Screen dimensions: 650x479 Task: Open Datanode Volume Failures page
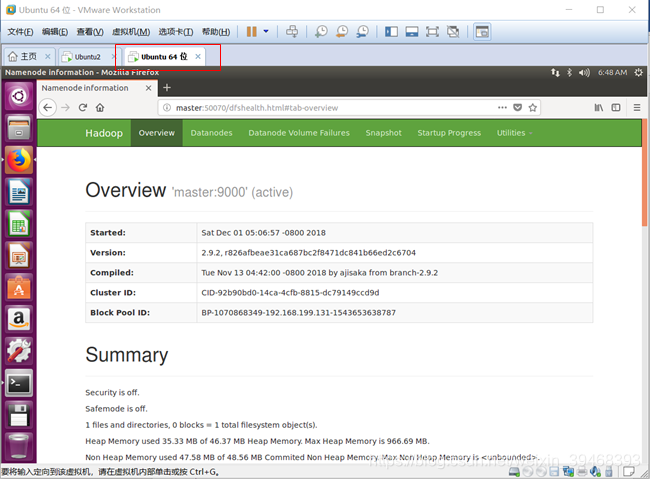point(299,133)
